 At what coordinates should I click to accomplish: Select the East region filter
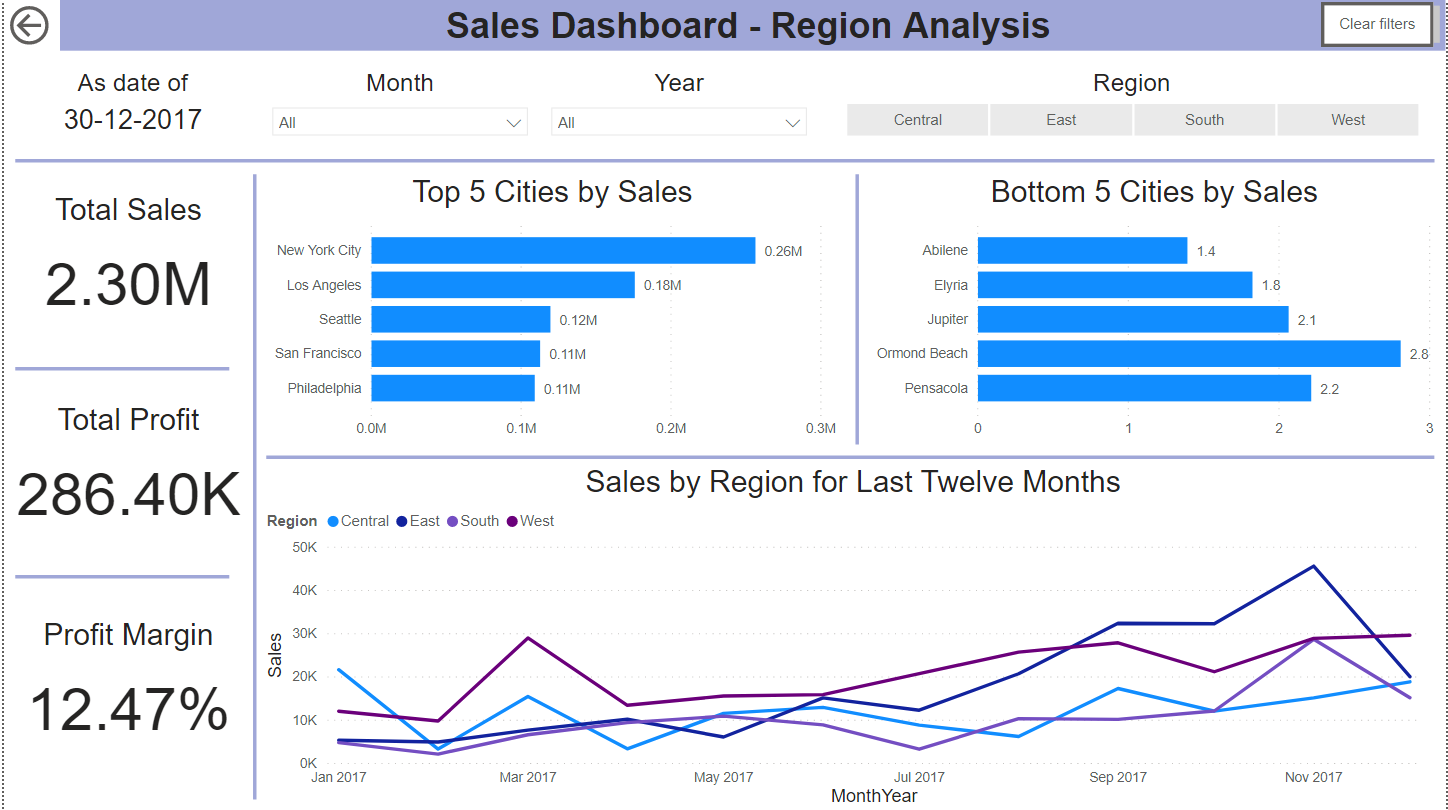1060,119
